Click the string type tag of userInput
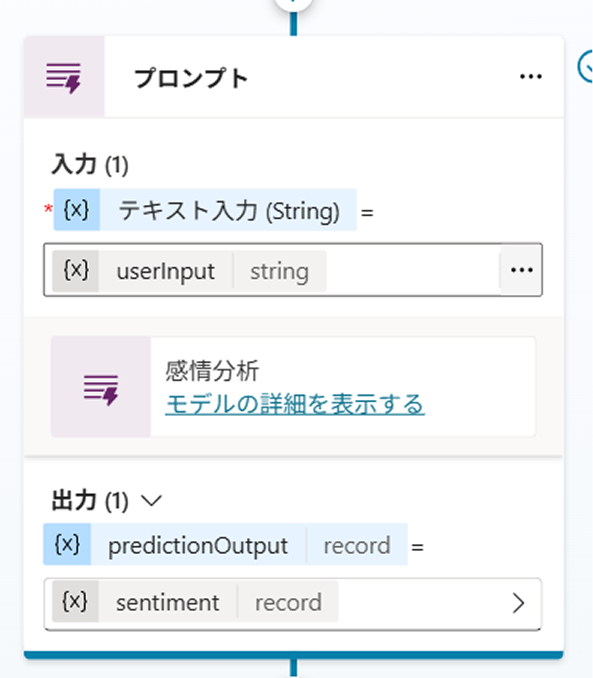The width and height of the screenshot is (593, 678). tap(279, 271)
